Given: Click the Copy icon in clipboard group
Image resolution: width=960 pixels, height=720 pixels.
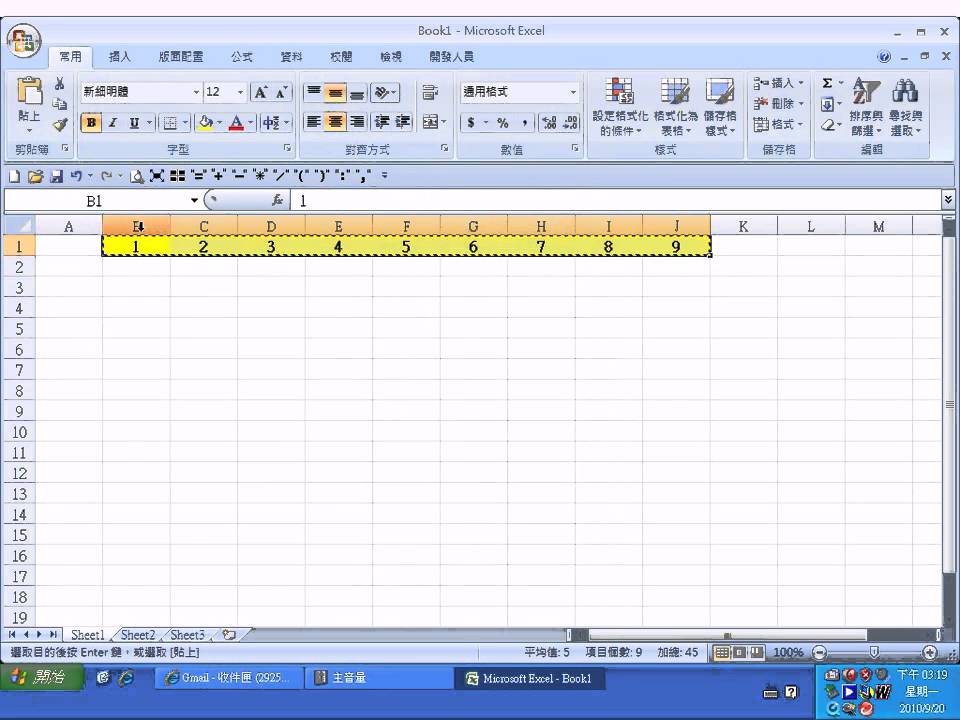Looking at the screenshot, I should [59, 103].
